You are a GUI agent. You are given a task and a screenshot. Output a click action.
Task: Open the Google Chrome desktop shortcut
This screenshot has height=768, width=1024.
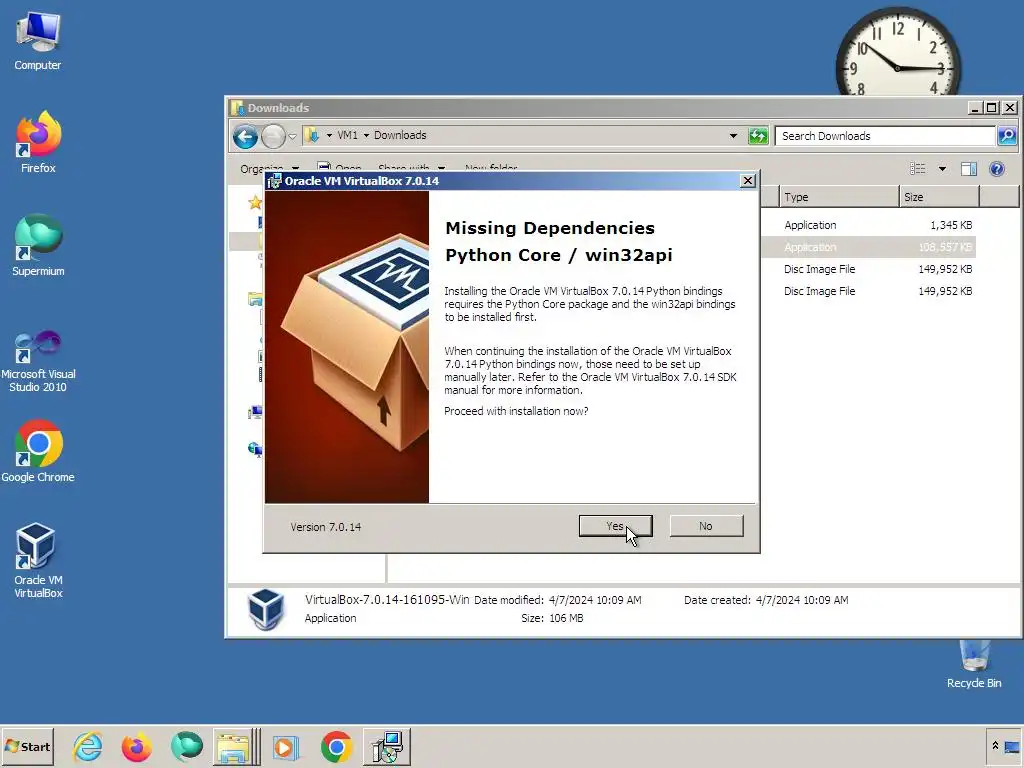click(38, 451)
